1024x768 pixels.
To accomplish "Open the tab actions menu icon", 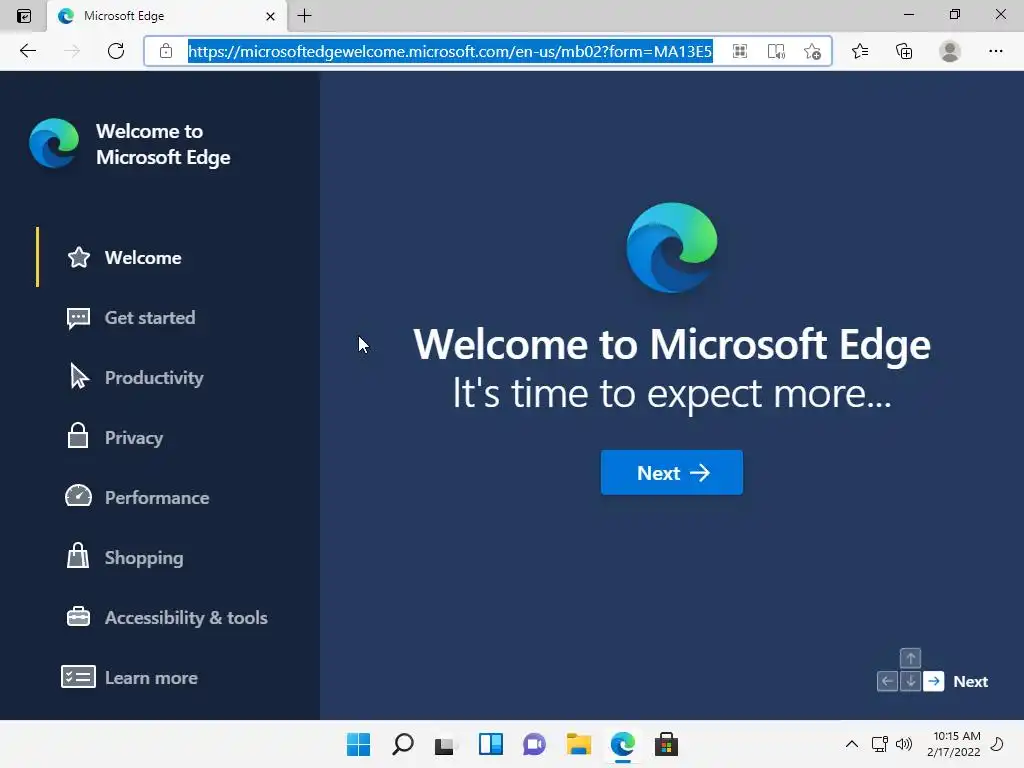I will pos(24,16).
